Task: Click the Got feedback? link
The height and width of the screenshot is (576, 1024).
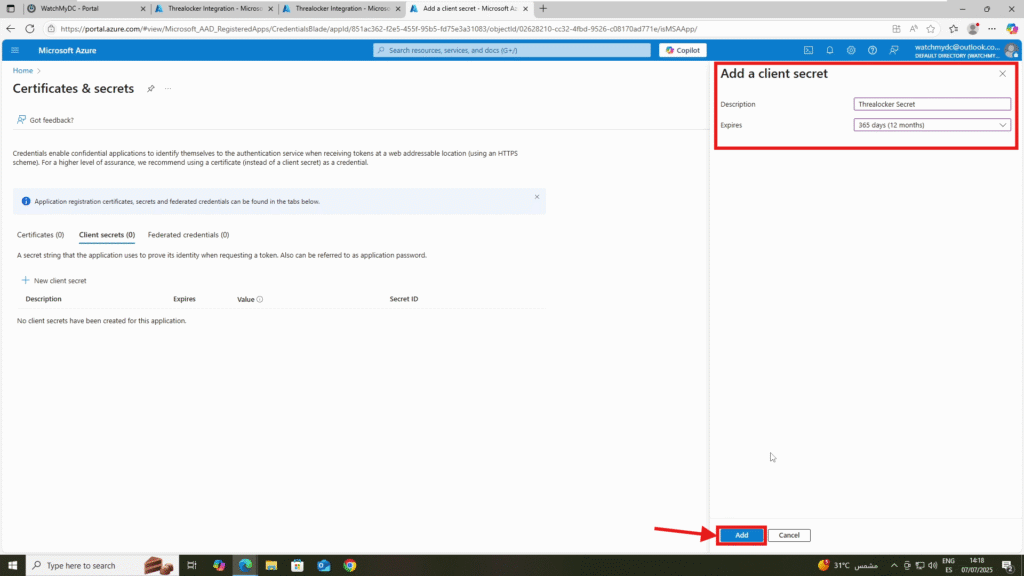Action: pos(45,120)
